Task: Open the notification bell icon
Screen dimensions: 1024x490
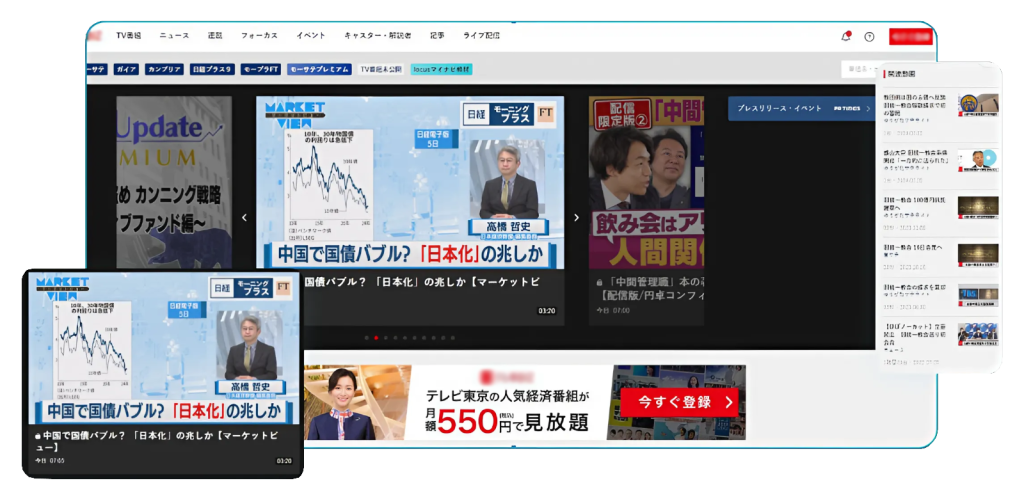Action: pos(846,37)
